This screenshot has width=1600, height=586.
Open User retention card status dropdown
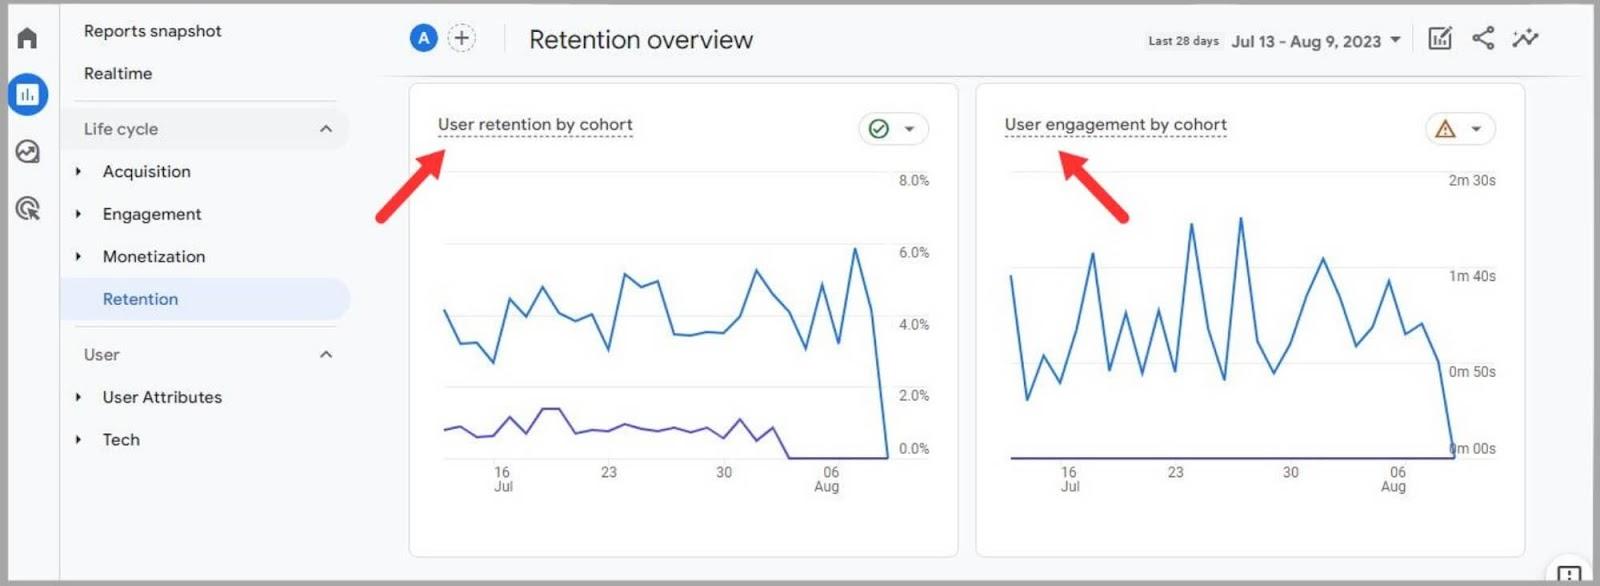pyautogui.click(x=893, y=129)
